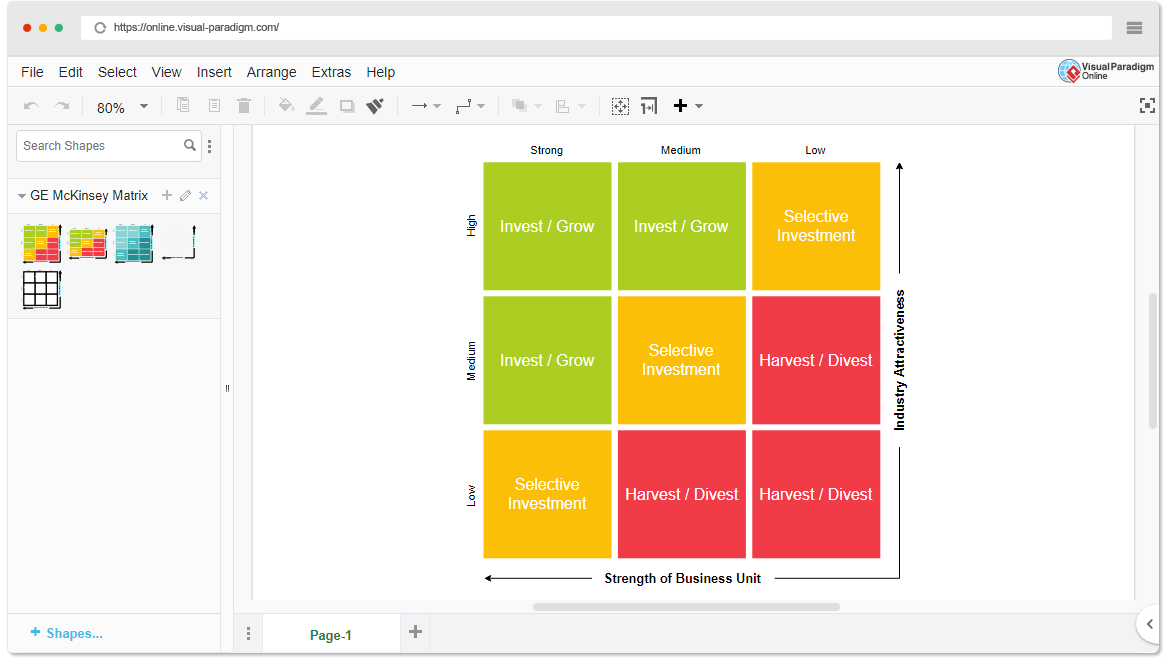Select the Strength of Business Unit label
This screenshot has height=665, width=1170.
(682, 578)
